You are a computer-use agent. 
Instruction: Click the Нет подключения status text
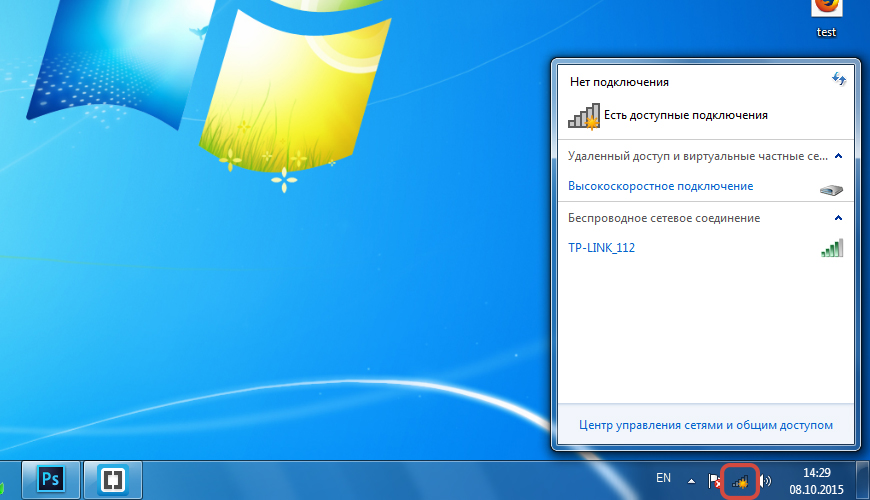619,82
